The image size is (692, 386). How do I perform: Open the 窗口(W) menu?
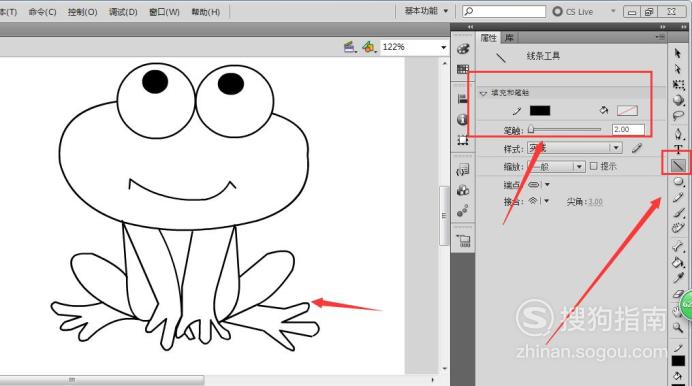[x=164, y=12]
